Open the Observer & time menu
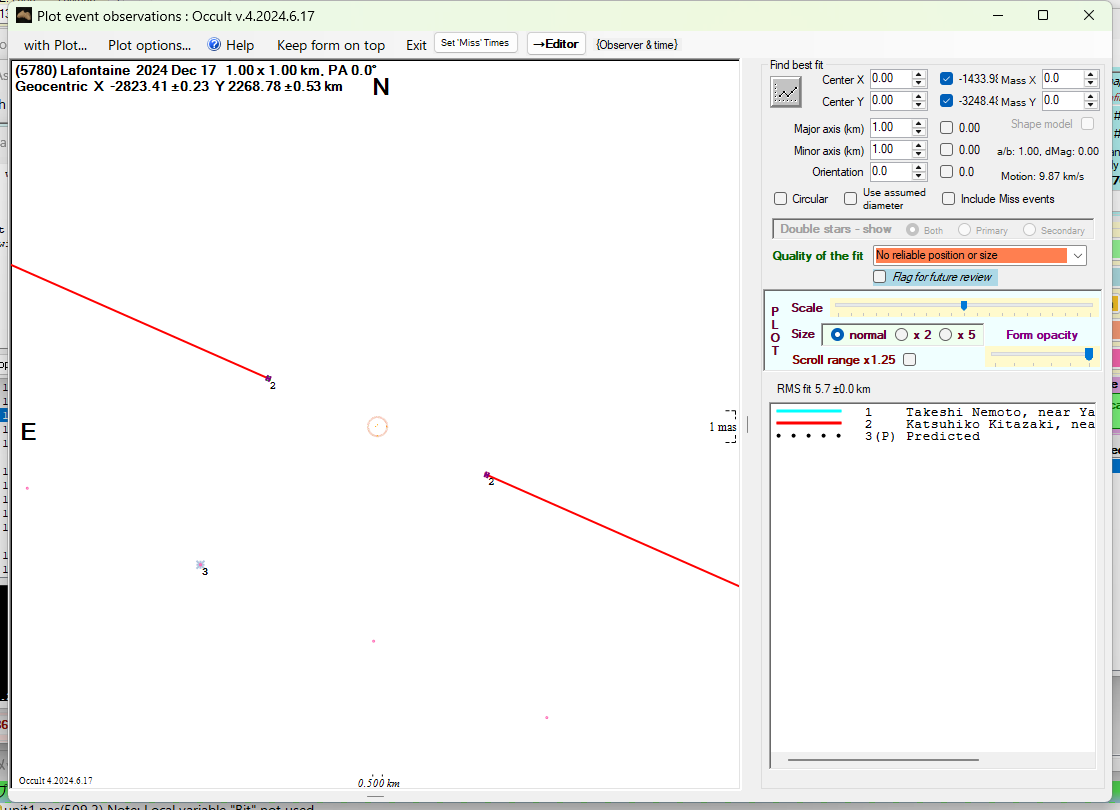 click(x=636, y=45)
